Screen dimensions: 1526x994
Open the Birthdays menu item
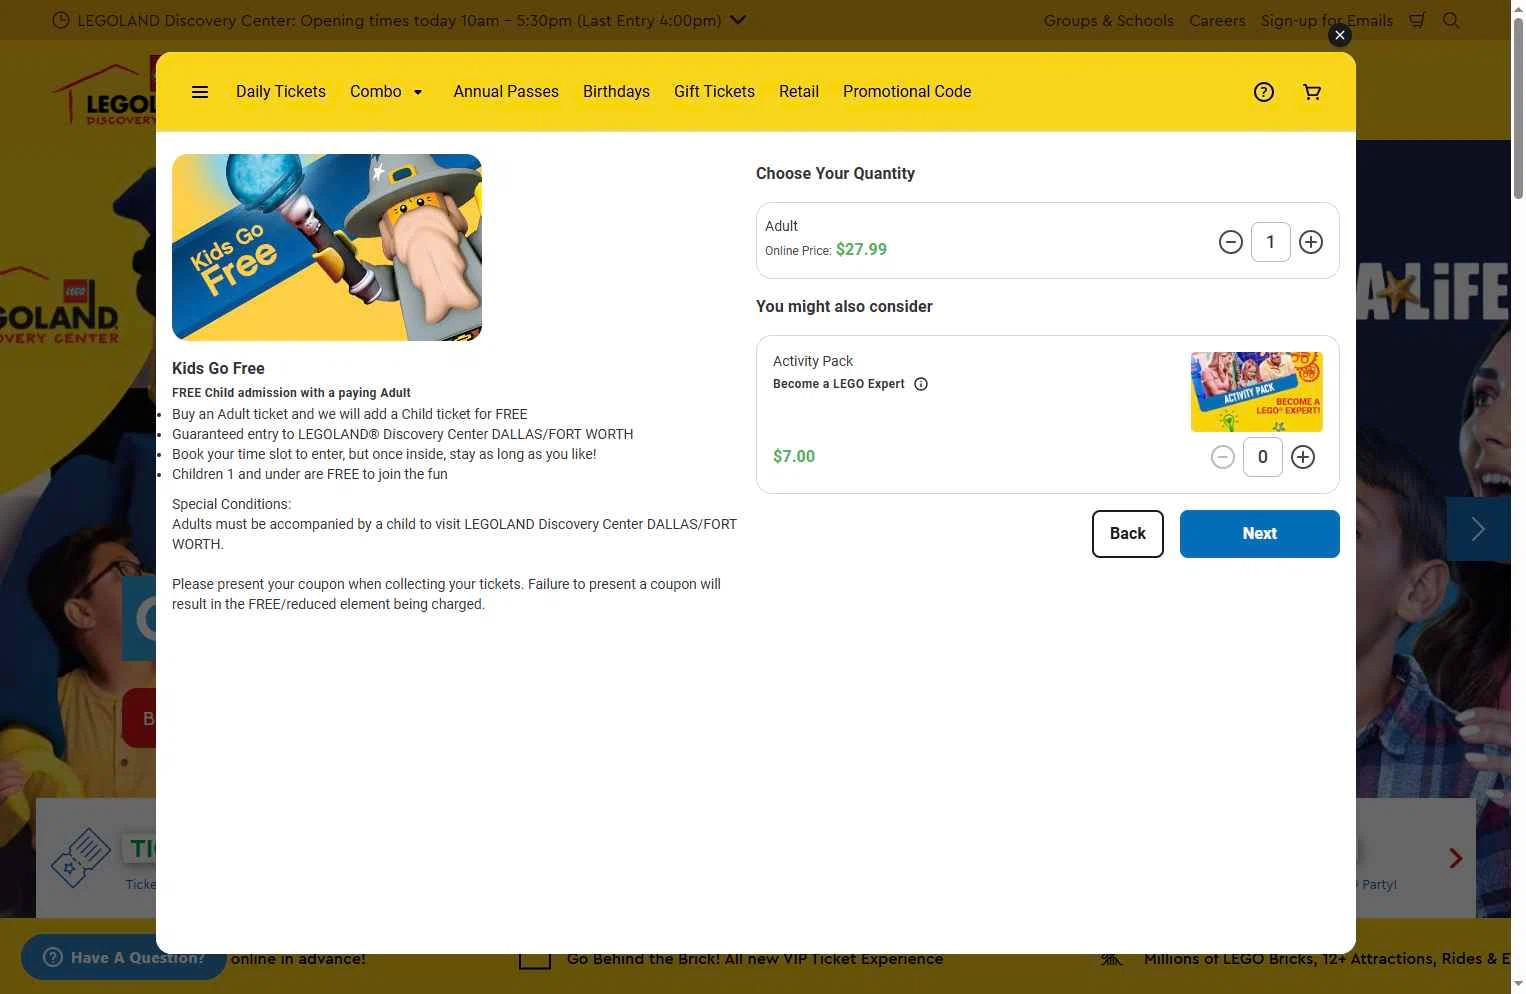[x=616, y=92]
